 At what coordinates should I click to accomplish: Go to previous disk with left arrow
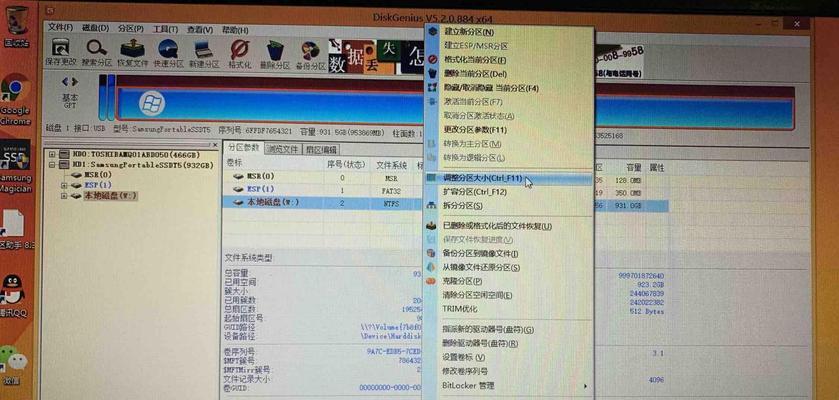click(x=65, y=81)
